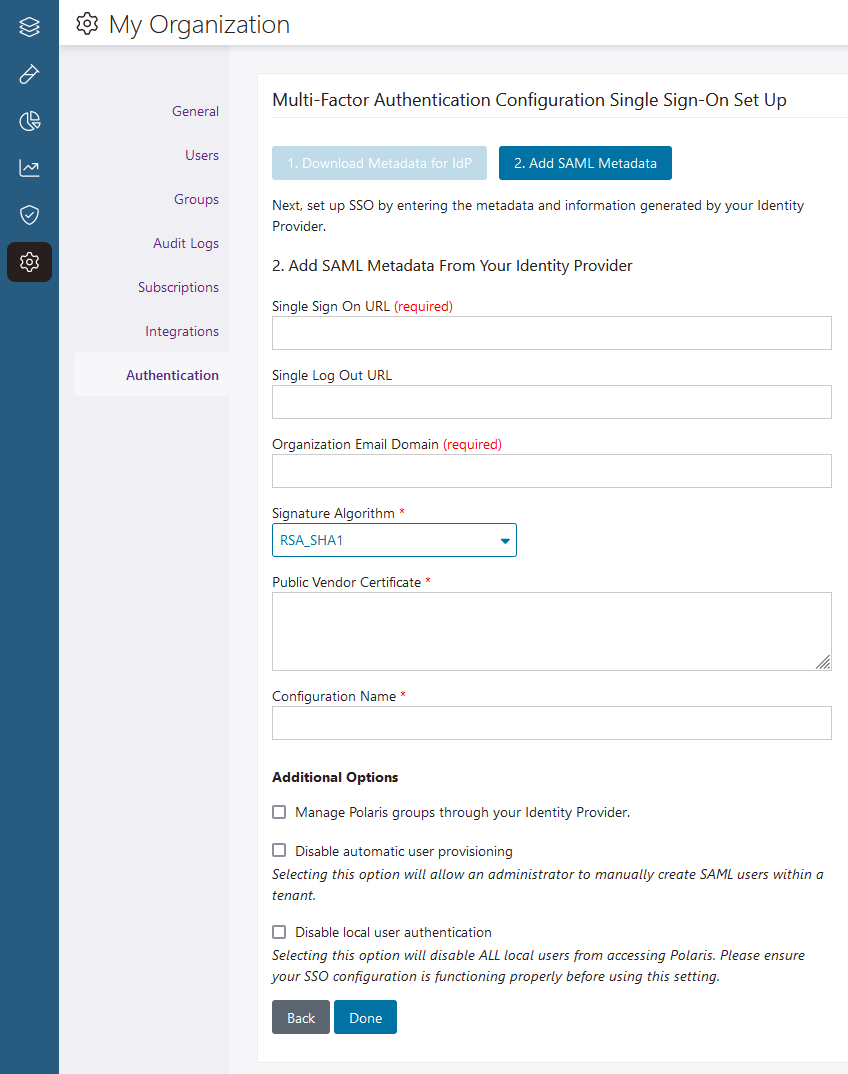Click the Back button

coord(301,1018)
